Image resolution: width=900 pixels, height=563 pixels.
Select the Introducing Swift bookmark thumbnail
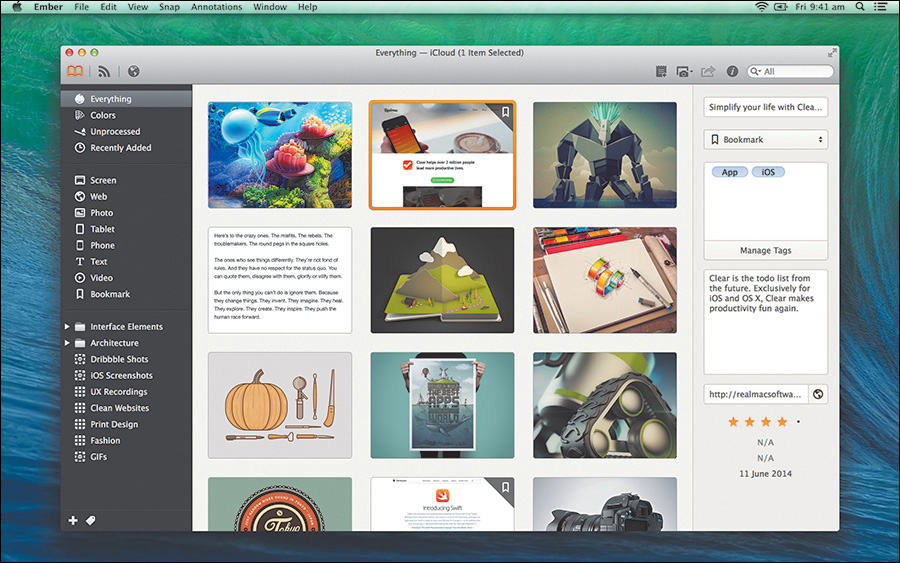click(443, 504)
